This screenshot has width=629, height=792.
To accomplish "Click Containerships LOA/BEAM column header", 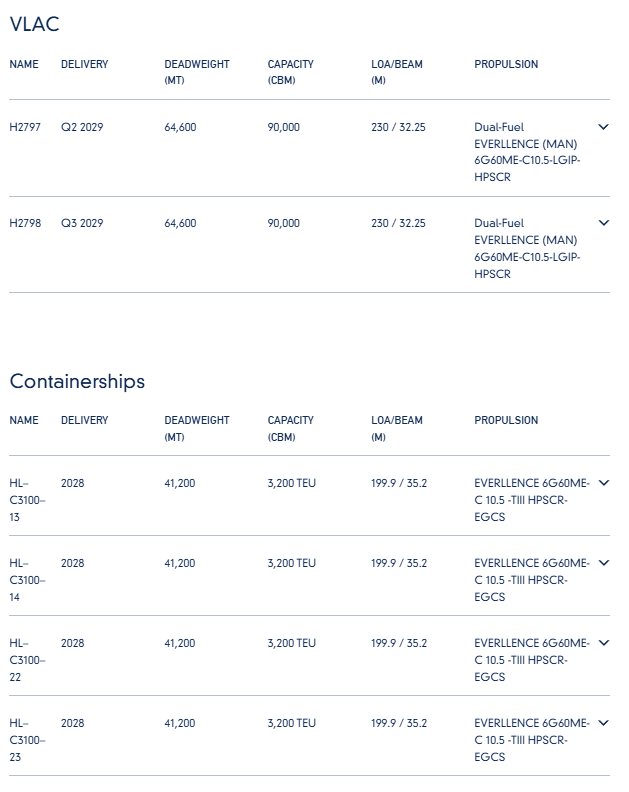I will click(x=397, y=428).
